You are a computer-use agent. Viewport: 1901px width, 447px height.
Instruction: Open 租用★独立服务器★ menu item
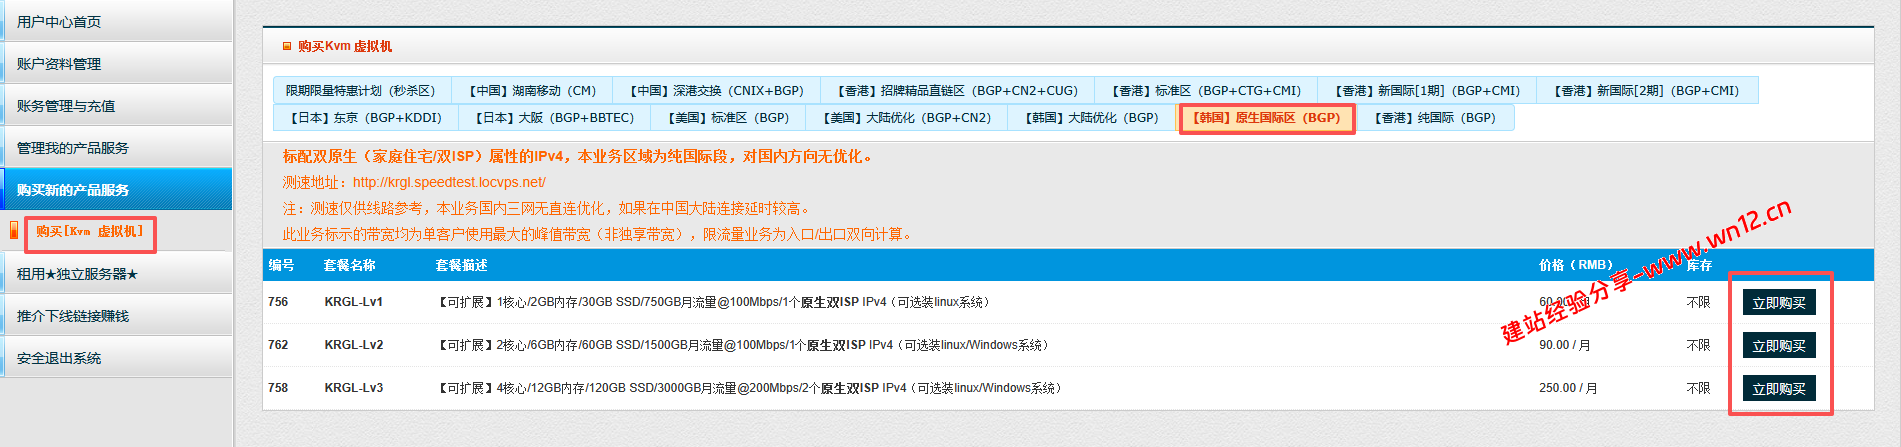pyautogui.click(x=78, y=274)
